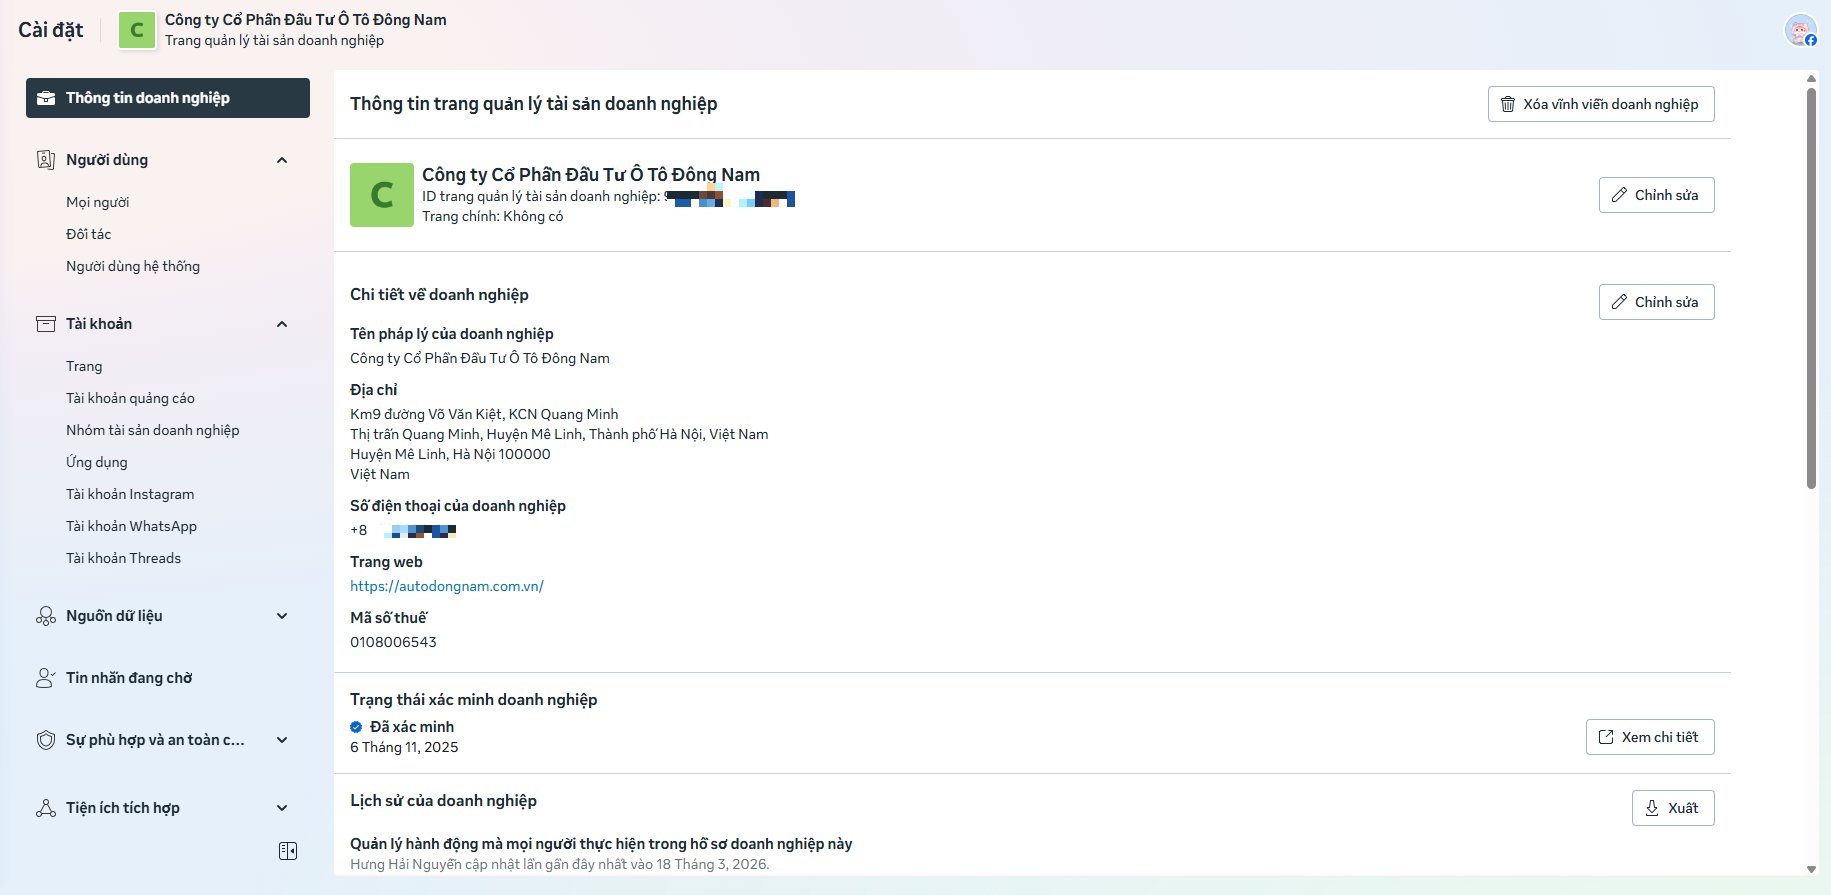This screenshot has height=895, width=1831.
Task: Open Trang under Tài khoản
Action: tap(84, 366)
